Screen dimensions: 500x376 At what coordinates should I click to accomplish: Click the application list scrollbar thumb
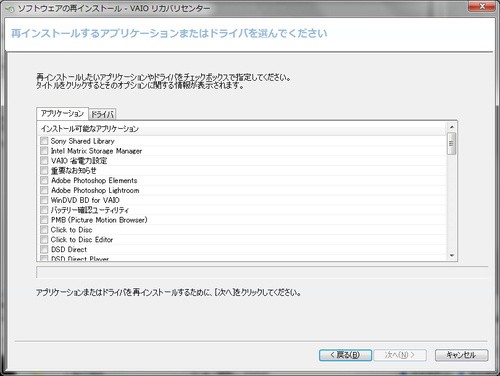[x=452, y=144]
